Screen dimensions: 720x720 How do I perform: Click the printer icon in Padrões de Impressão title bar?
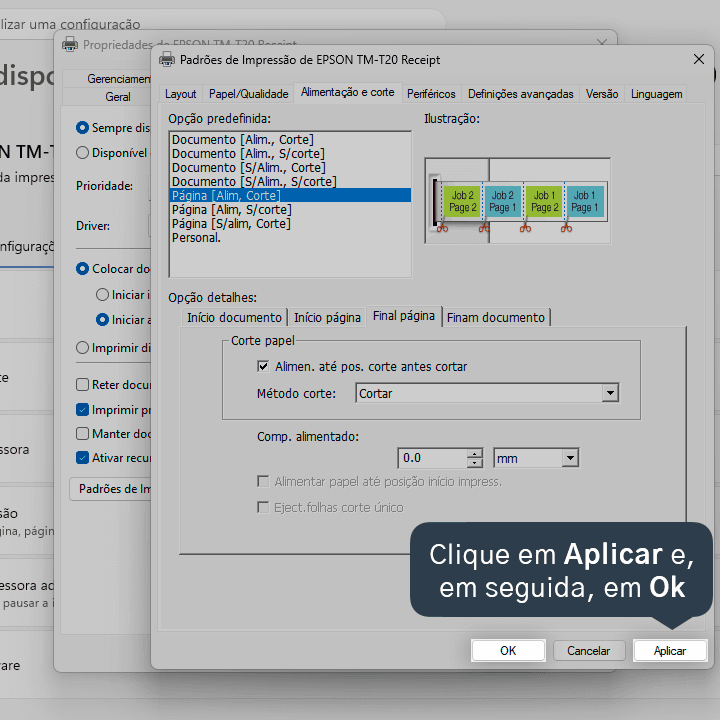click(167, 60)
